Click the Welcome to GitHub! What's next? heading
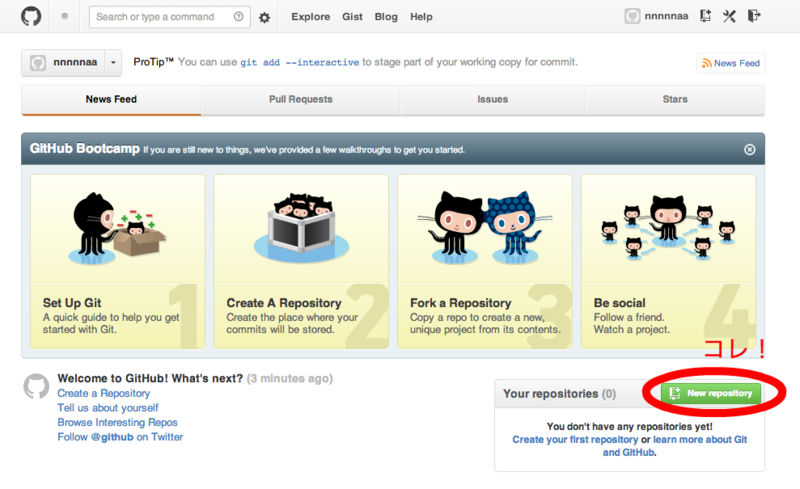 (x=150, y=378)
